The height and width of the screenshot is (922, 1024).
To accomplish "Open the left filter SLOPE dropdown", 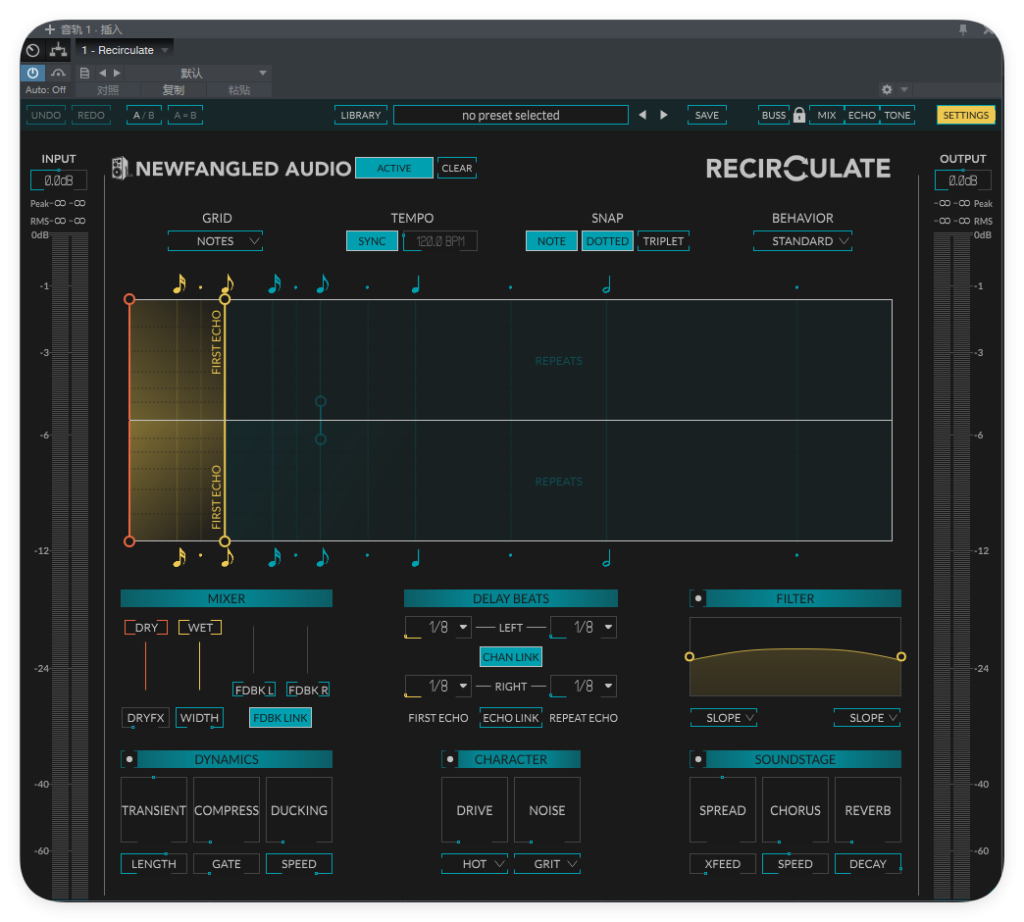I will pos(724,718).
